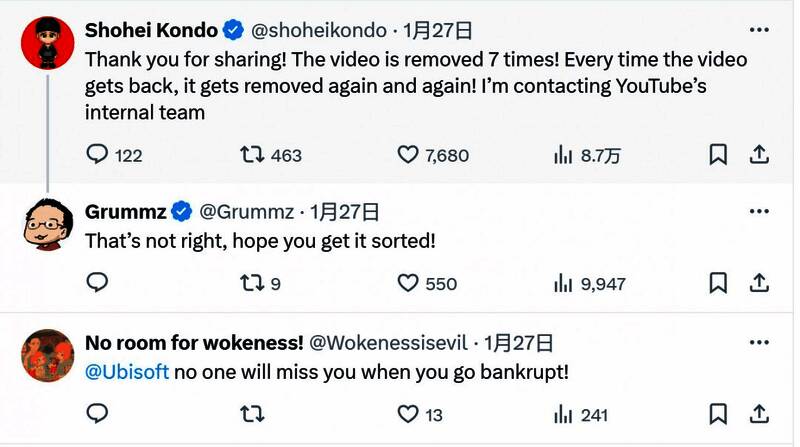This screenshot has height=447, width=800.
Task: Bookmark Grummz's reply
Action: click(718, 283)
